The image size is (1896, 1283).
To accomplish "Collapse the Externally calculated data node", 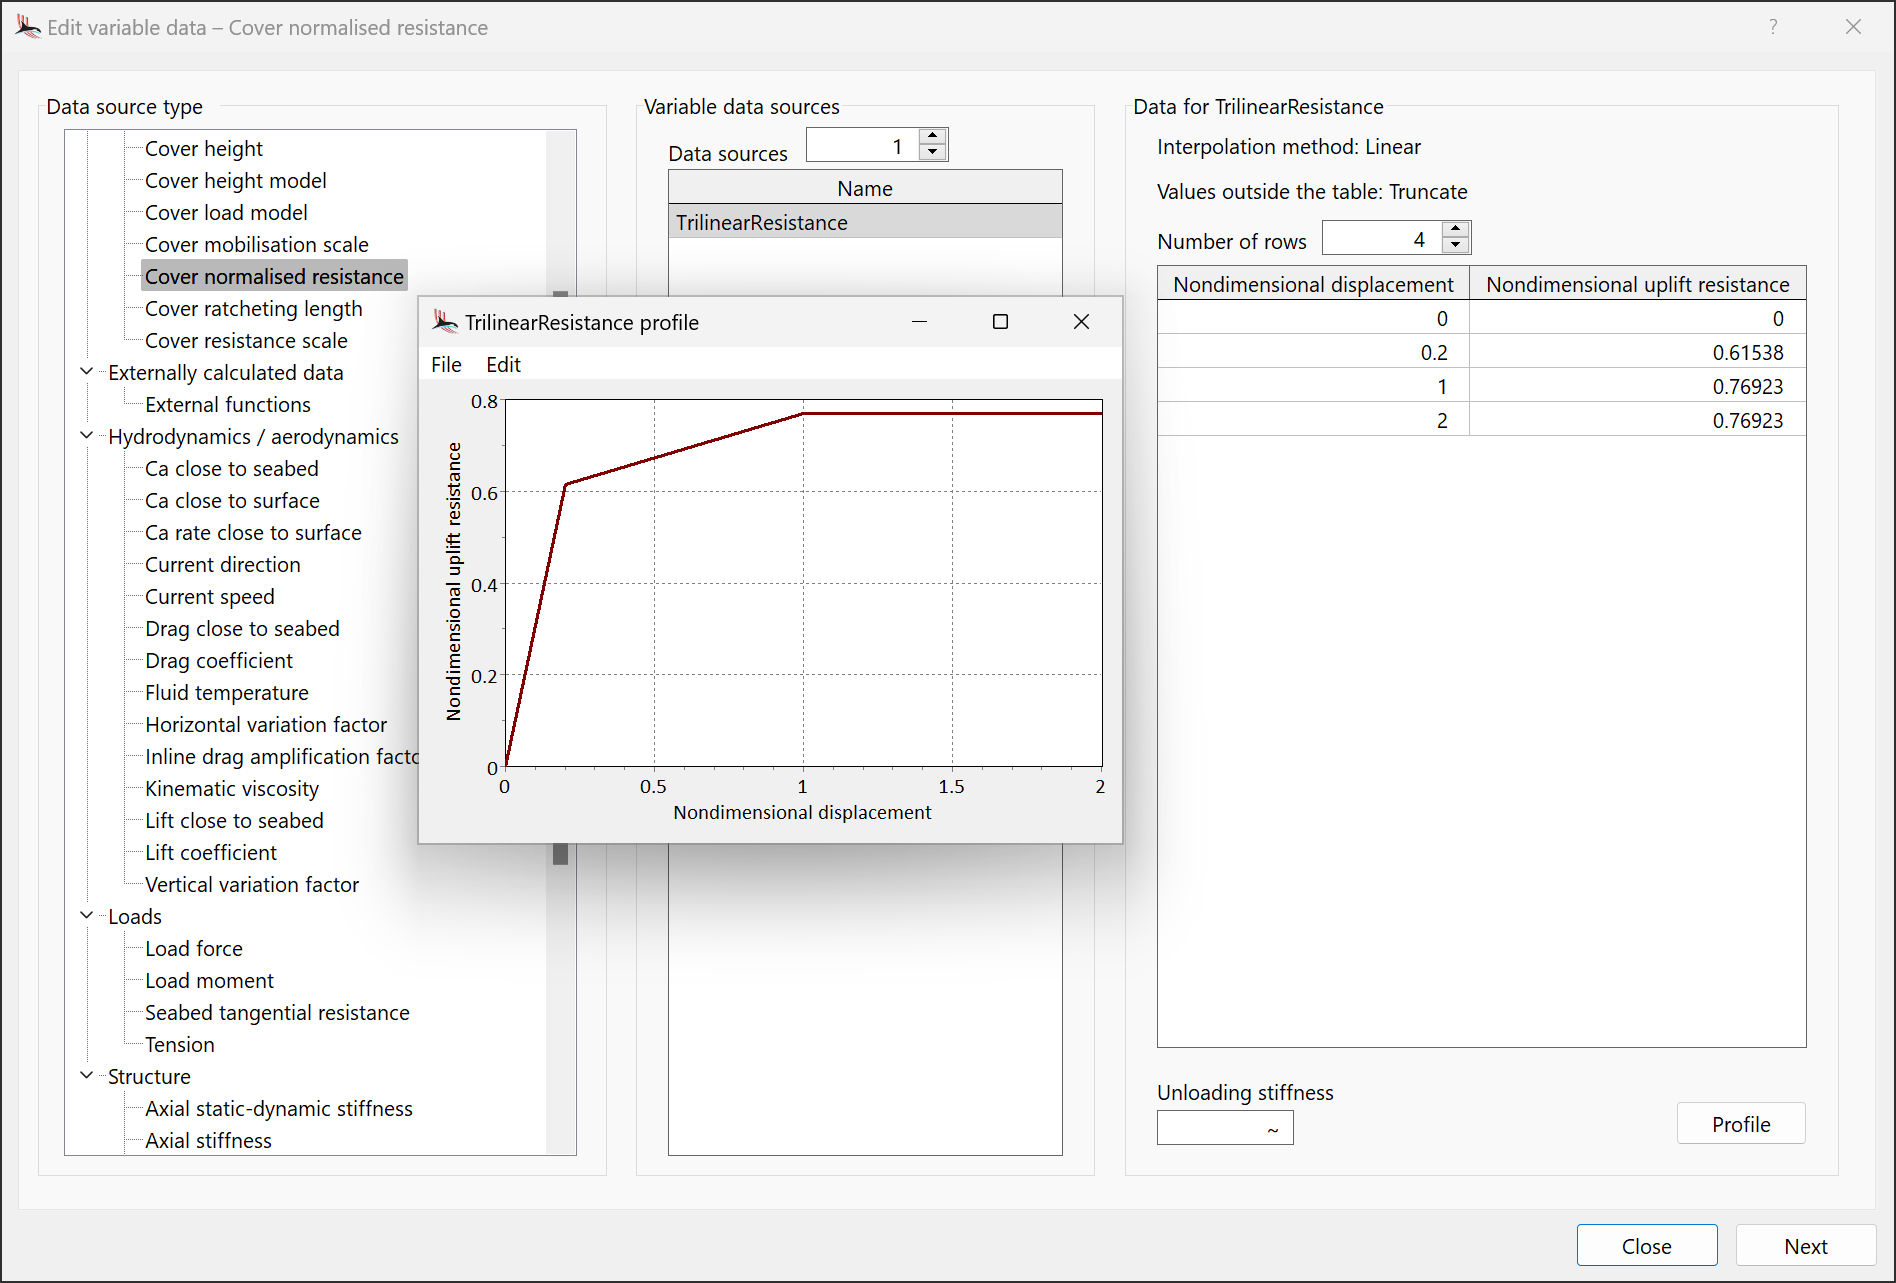I will click(x=87, y=372).
